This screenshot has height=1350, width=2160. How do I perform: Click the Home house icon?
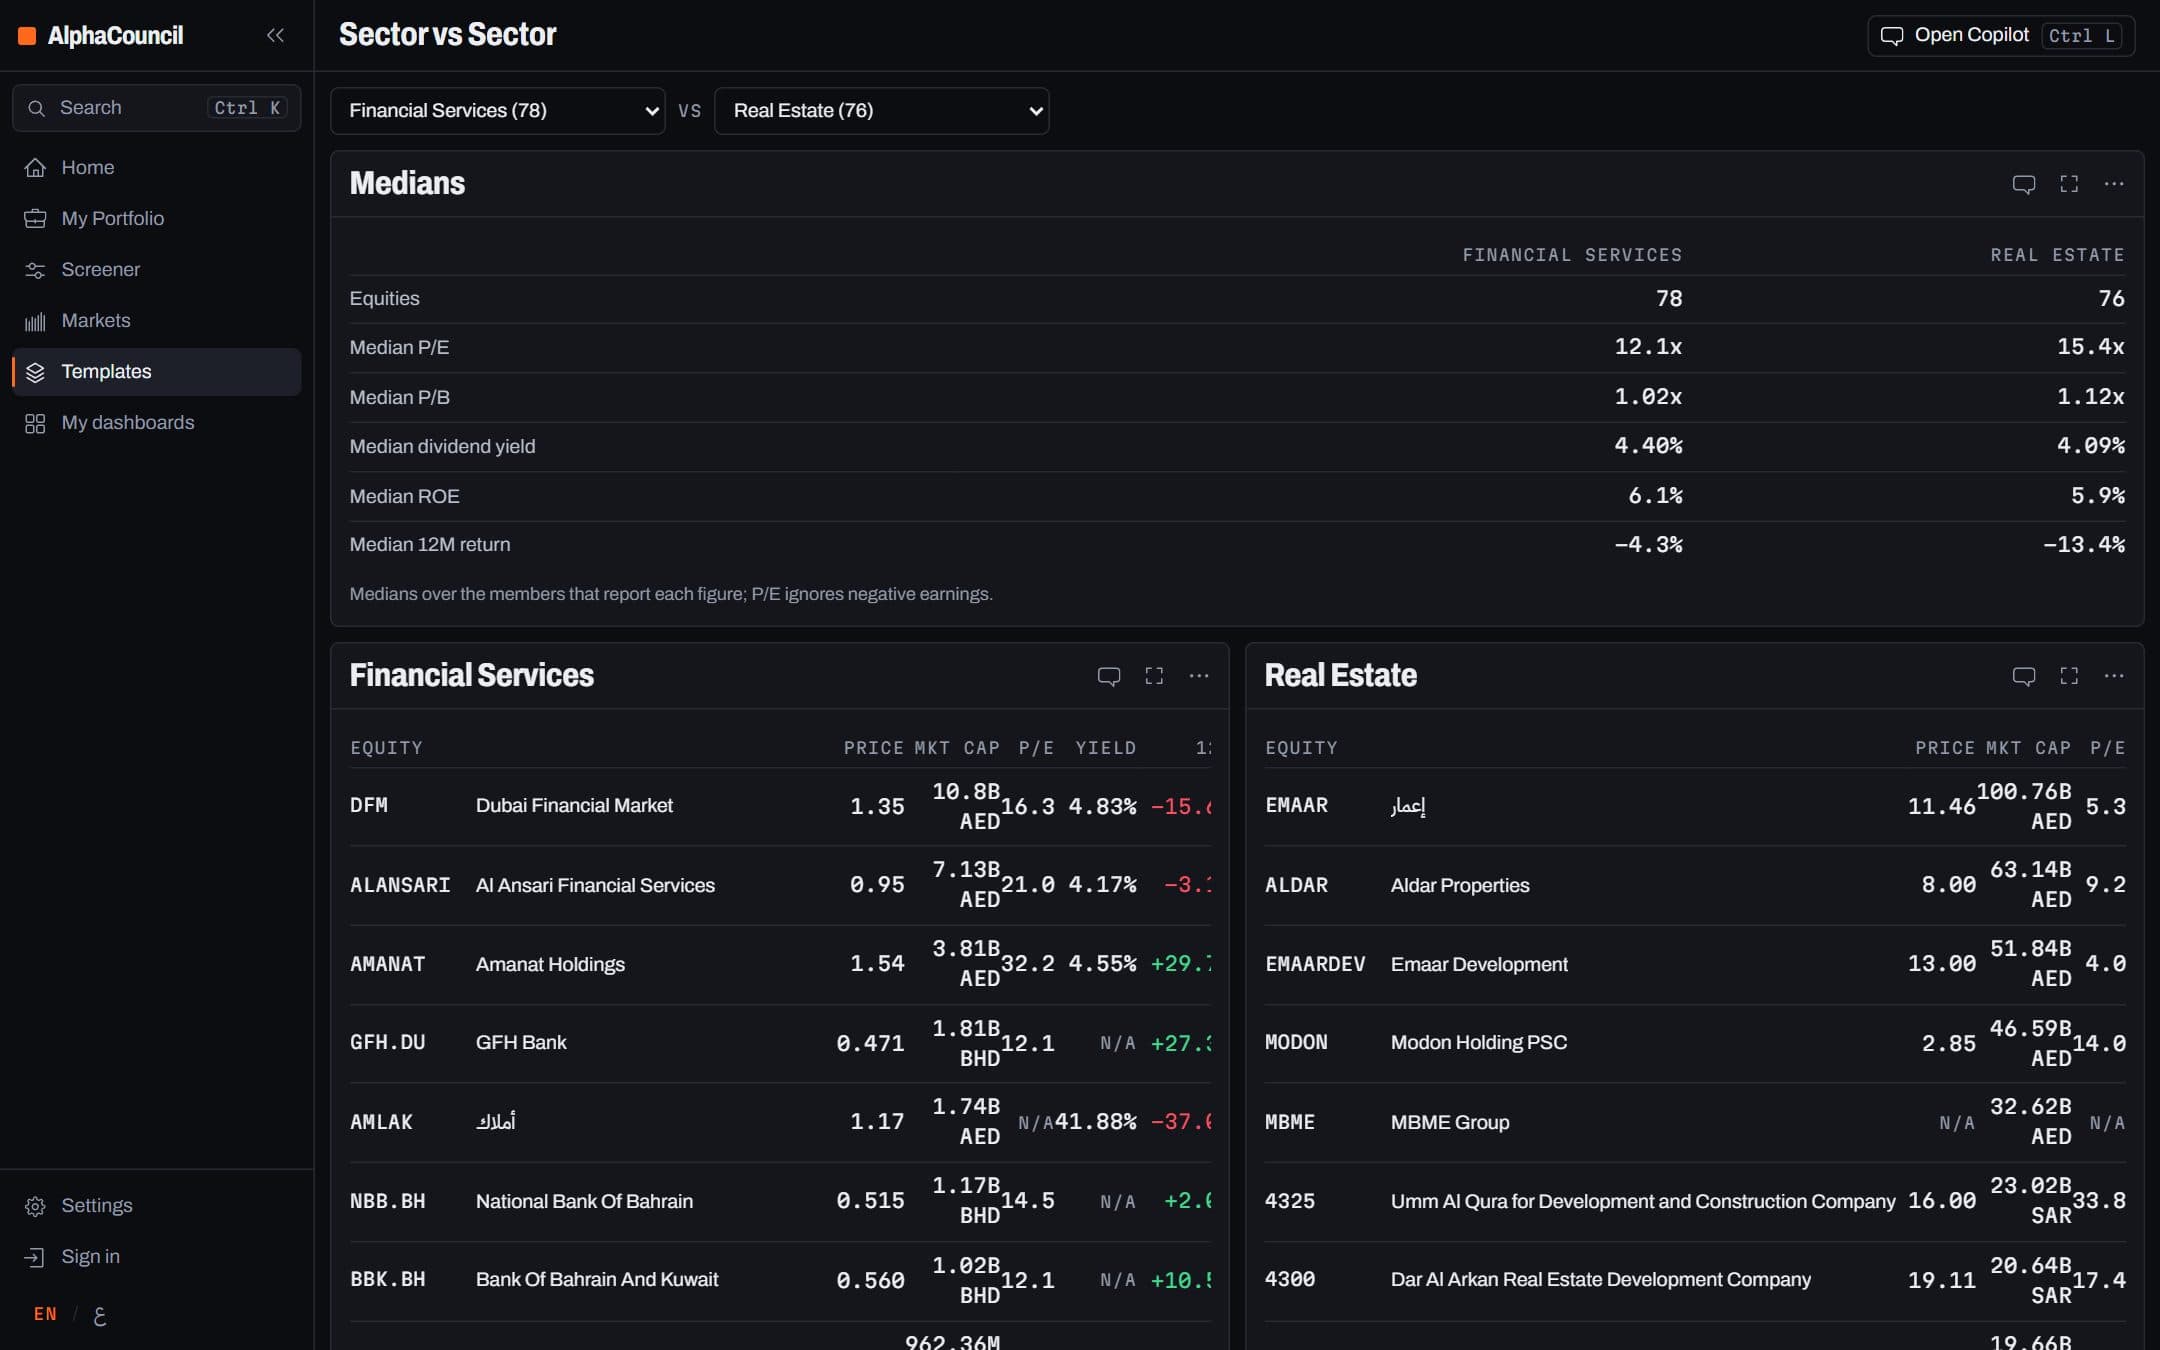click(x=35, y=168)
